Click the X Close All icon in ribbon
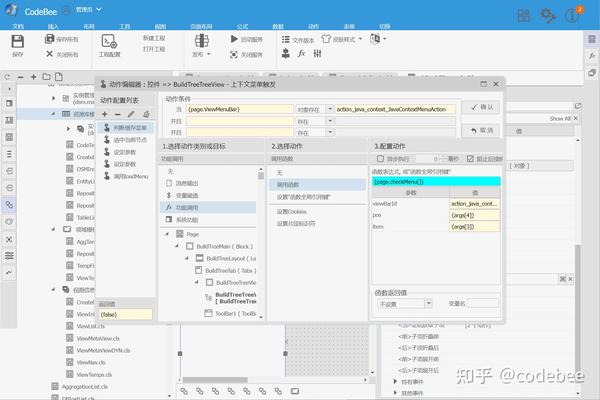Image resolution: width=600 pixels, height=400 pixels. pyautogui.click(x=49, y=54)
